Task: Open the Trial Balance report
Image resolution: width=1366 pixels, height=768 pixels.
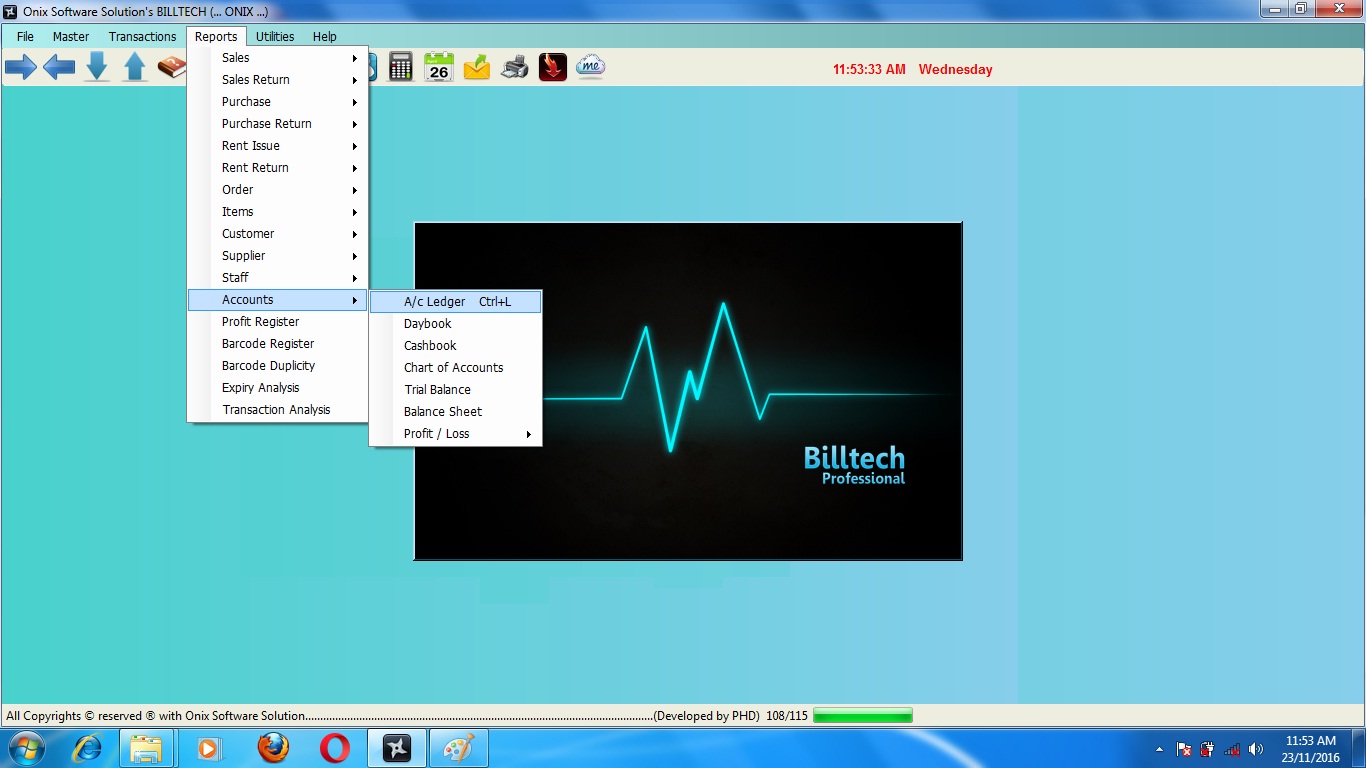Action: tap(456, 390)
